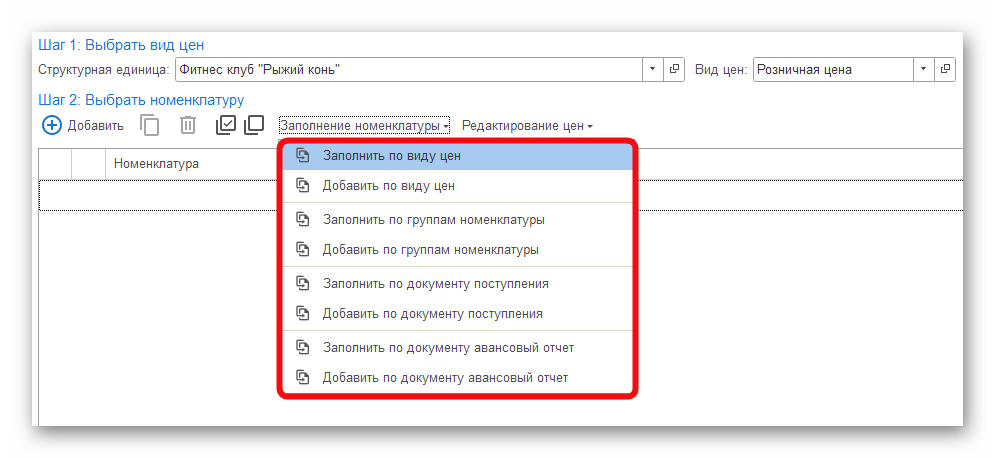
Task: Open the form for Структурная единица field
Action: [x=674, y=69]
